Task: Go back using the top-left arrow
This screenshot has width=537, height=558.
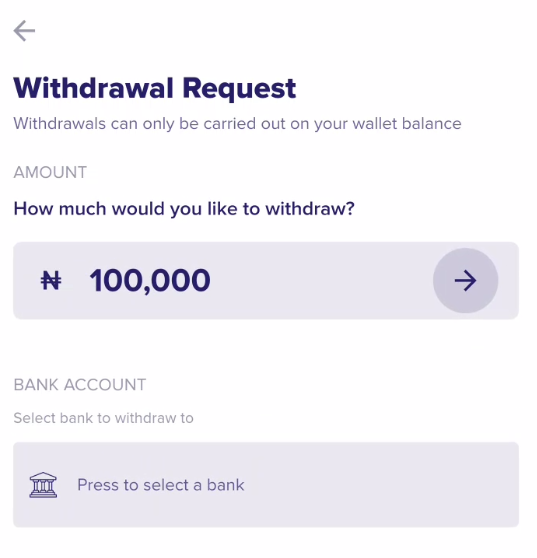Action: pyautogui.click(x=24, y=31)
